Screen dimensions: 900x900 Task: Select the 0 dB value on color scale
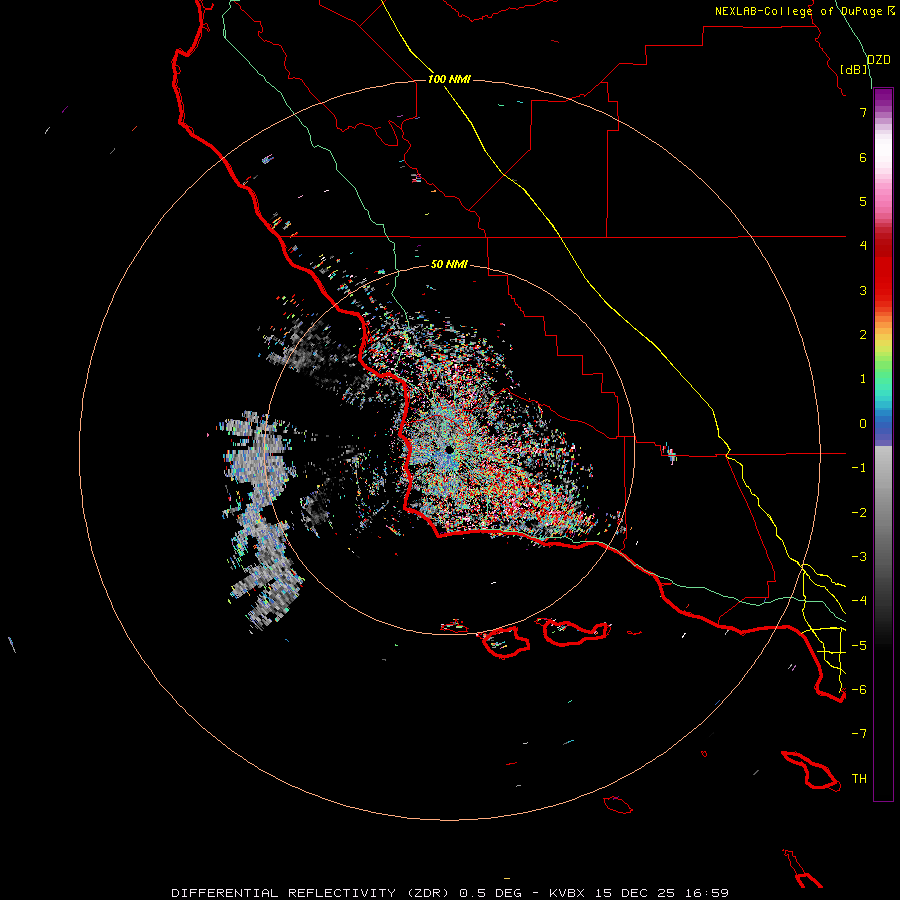(863, 424)
